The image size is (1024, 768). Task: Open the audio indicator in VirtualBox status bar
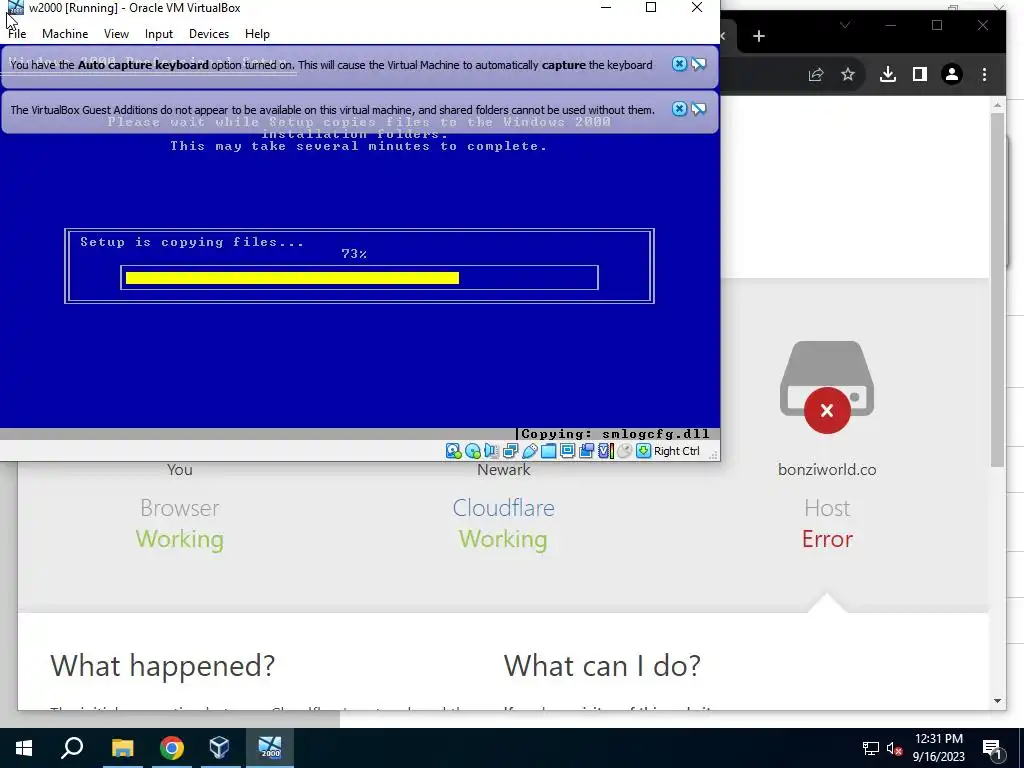click(491, 451)
